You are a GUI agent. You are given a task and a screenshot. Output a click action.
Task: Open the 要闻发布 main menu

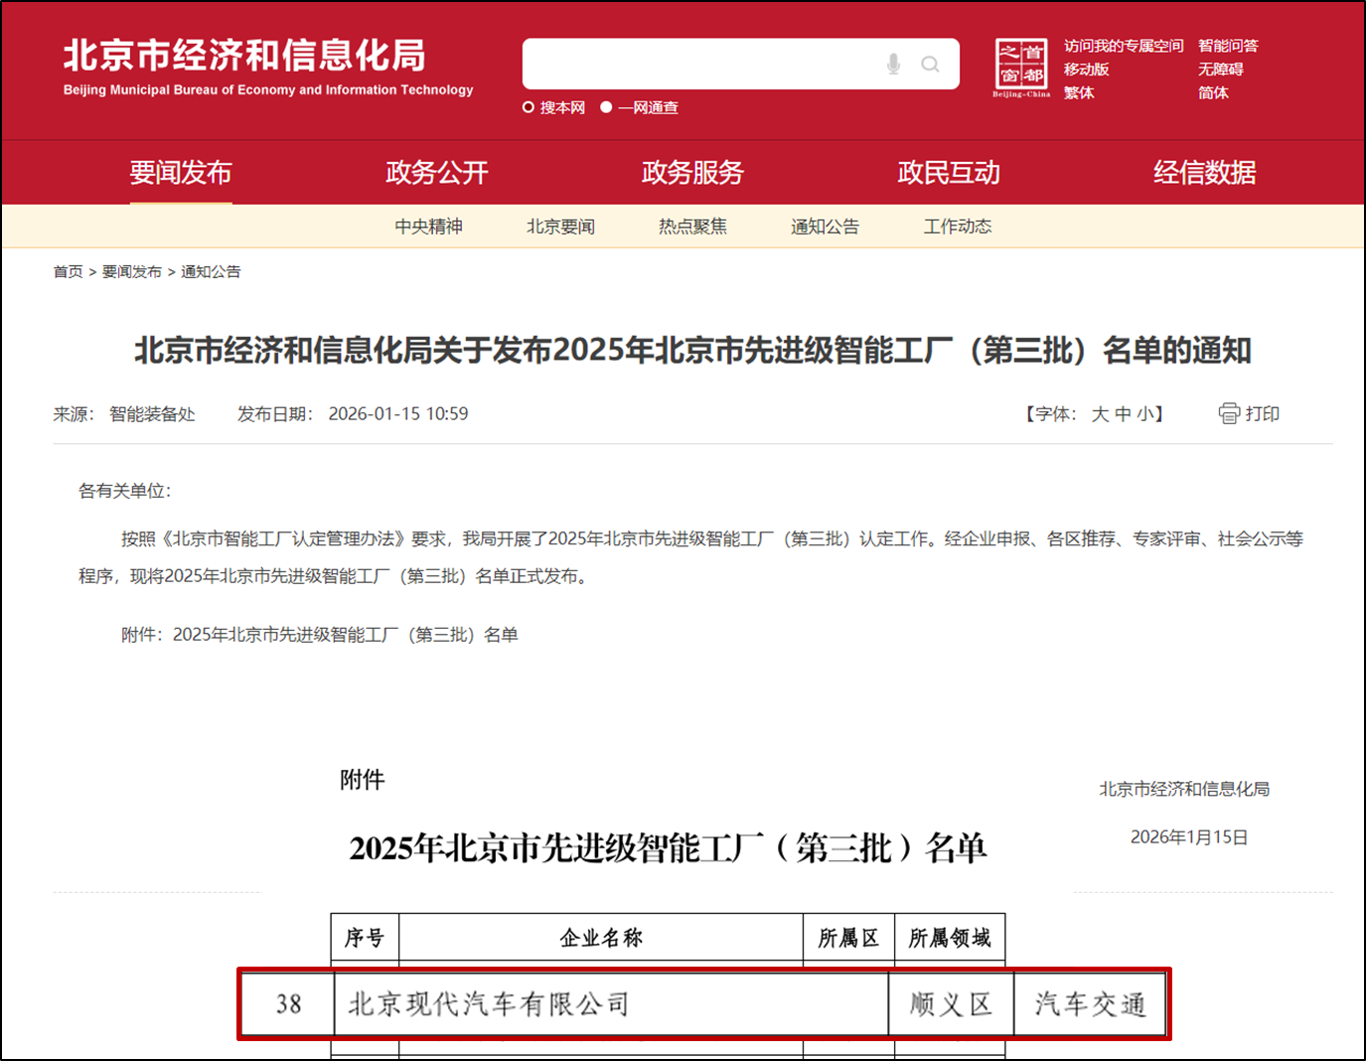coord(180,173)
